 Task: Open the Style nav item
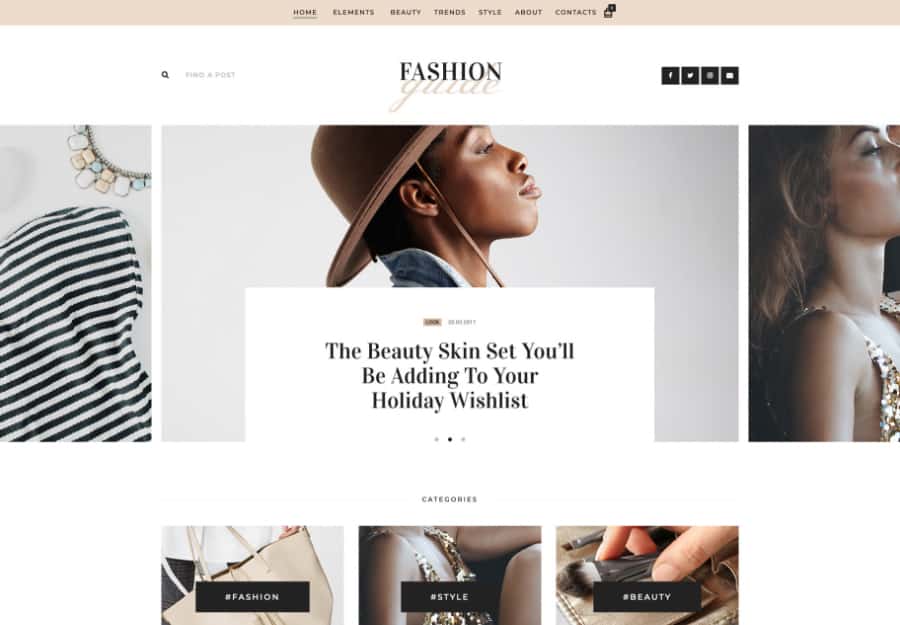coord(490,12)
